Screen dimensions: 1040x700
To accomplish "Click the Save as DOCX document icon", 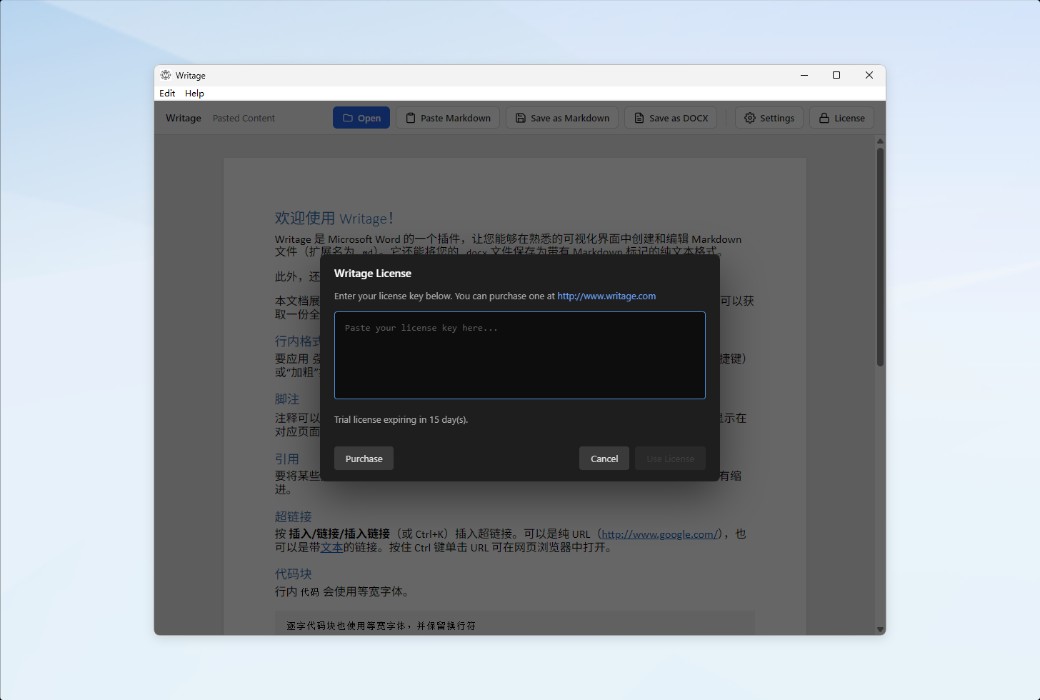I will (x=639, y=117).
